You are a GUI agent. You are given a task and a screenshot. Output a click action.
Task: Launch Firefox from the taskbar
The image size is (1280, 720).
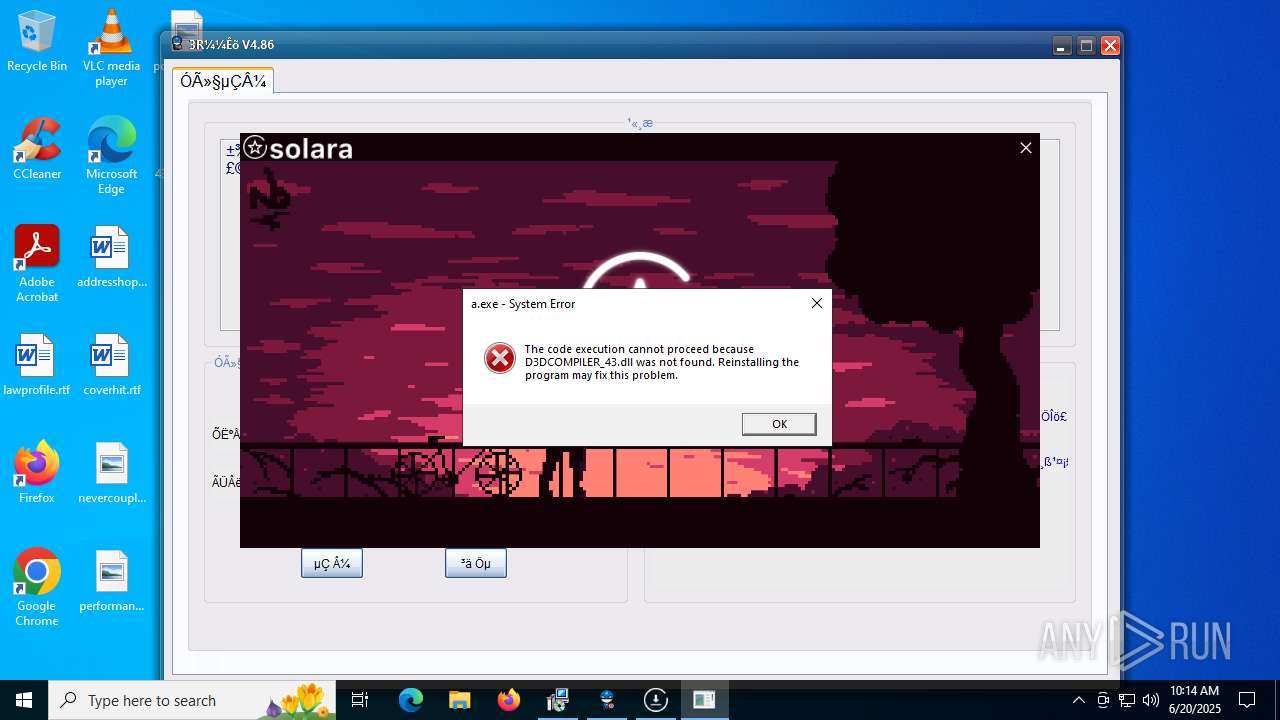point(508,700)
